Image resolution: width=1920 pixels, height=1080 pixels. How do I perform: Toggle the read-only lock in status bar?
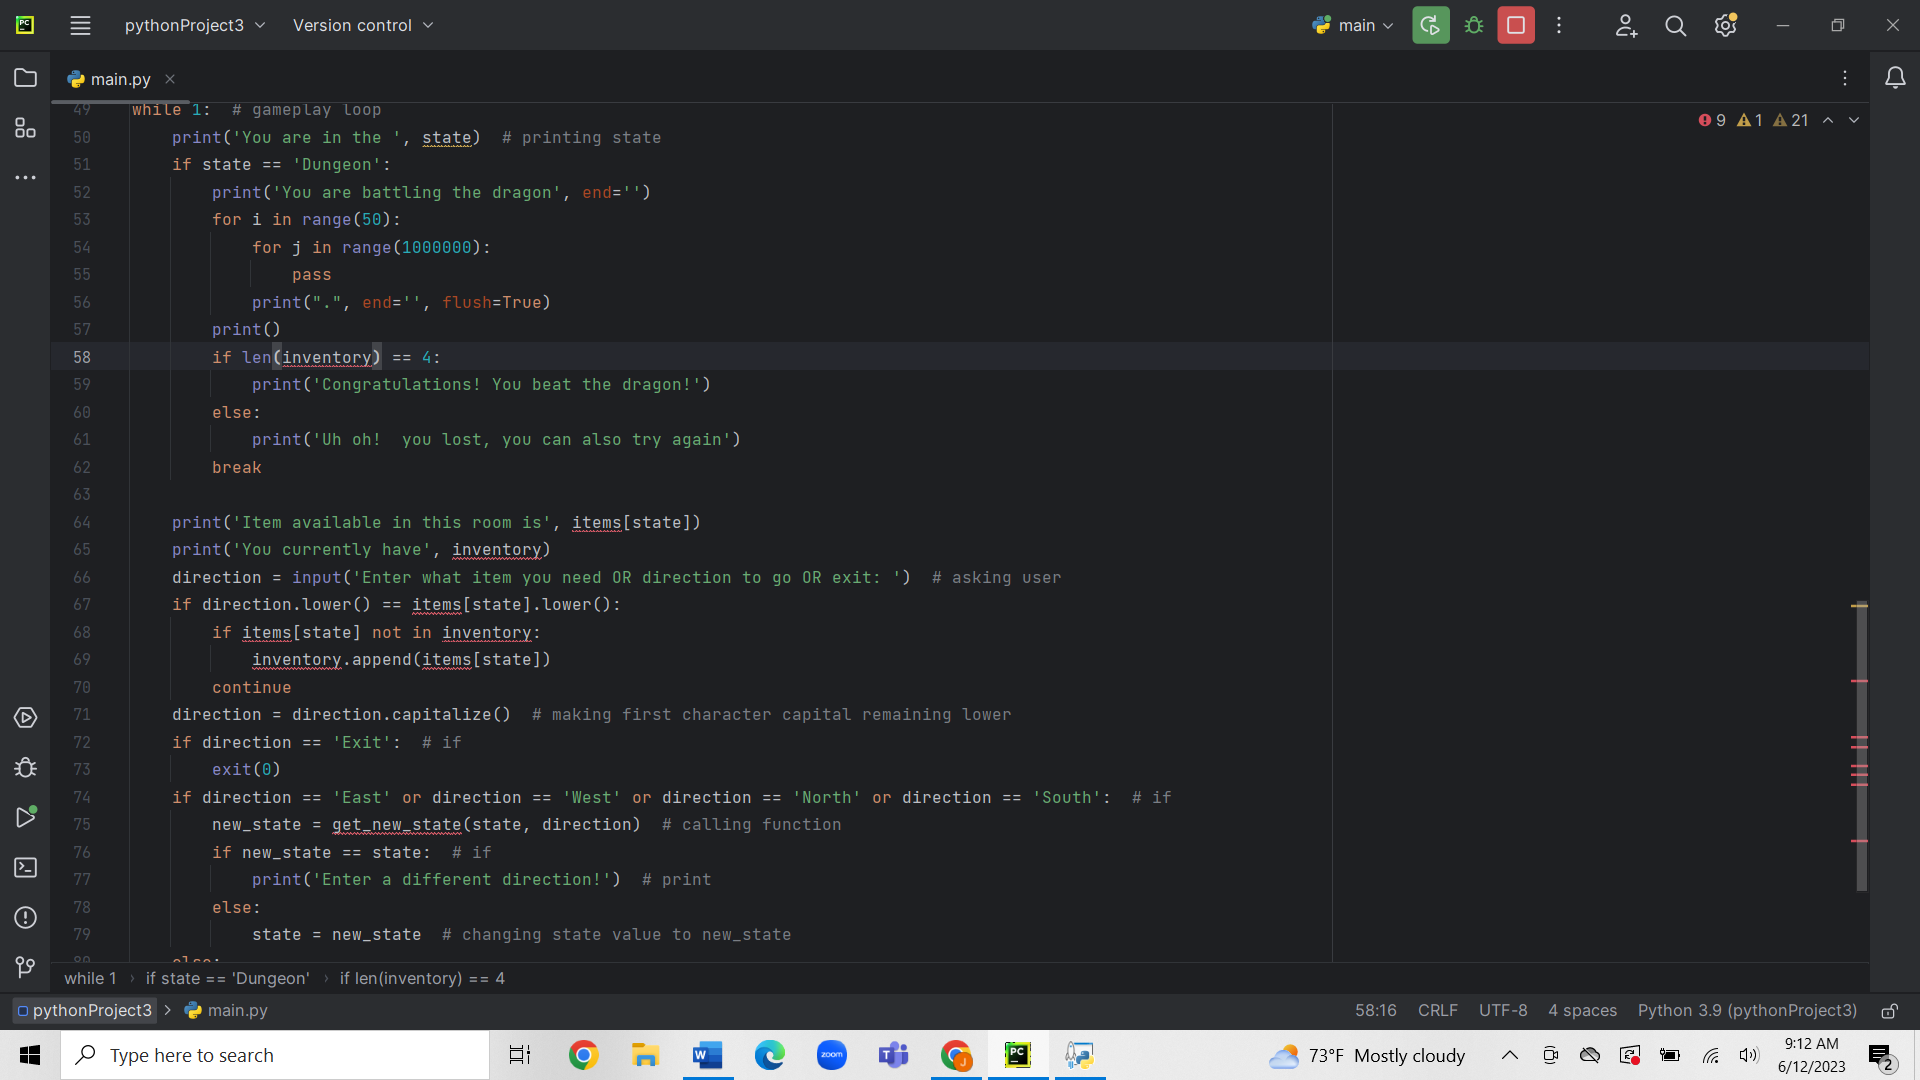[x=1889, y=1011]
